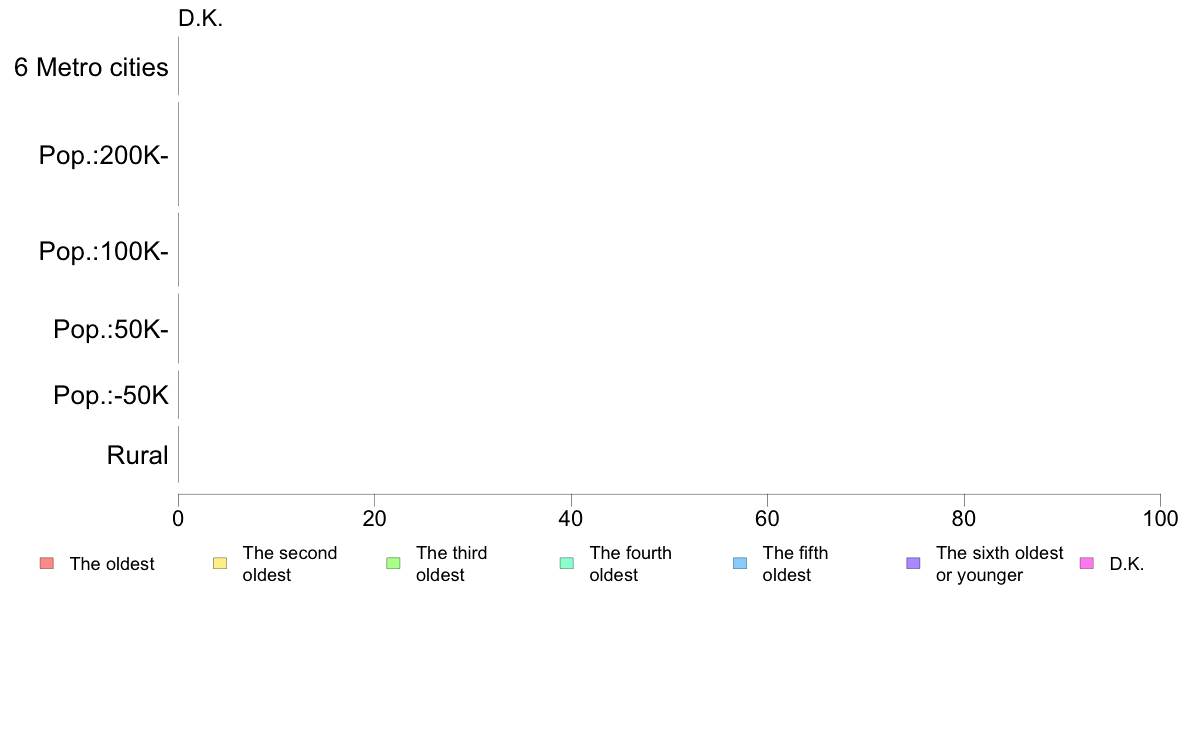Select the 'Pop.:200K-' category label

click(x=104, y=155)
